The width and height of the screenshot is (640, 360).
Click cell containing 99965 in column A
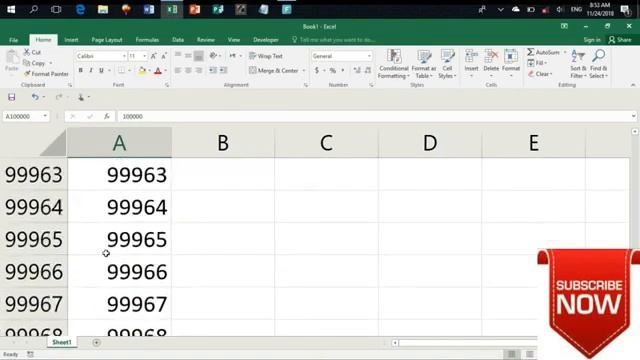pos(119,239)
